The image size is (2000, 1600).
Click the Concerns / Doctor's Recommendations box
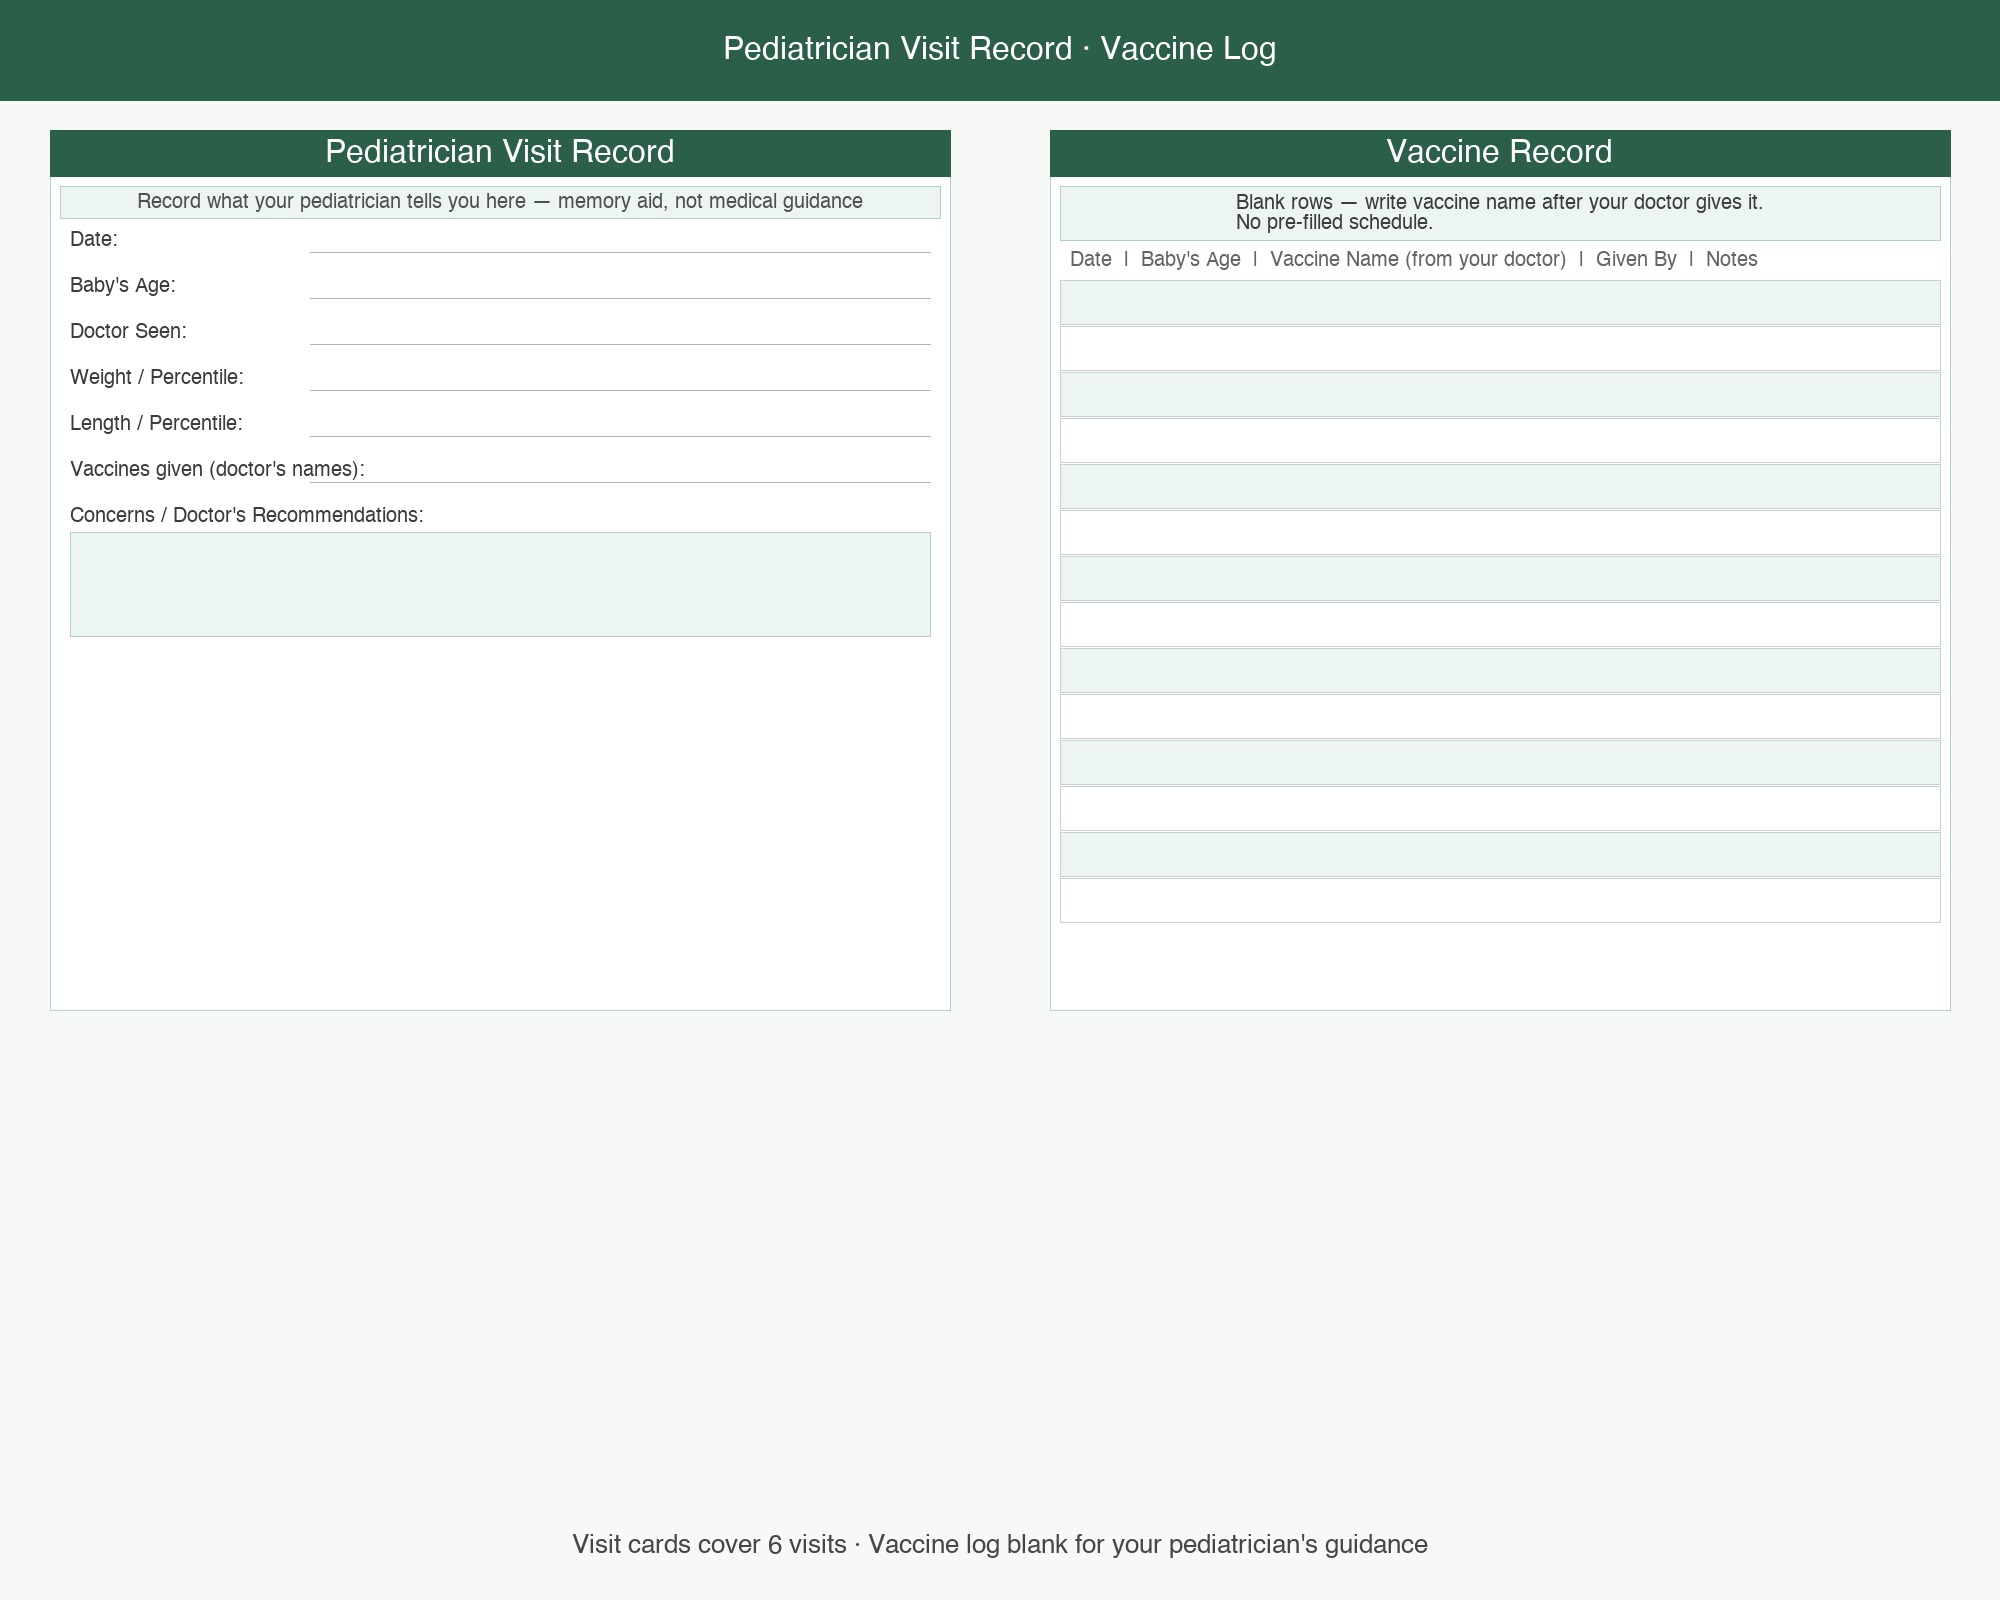click(500, 584)
